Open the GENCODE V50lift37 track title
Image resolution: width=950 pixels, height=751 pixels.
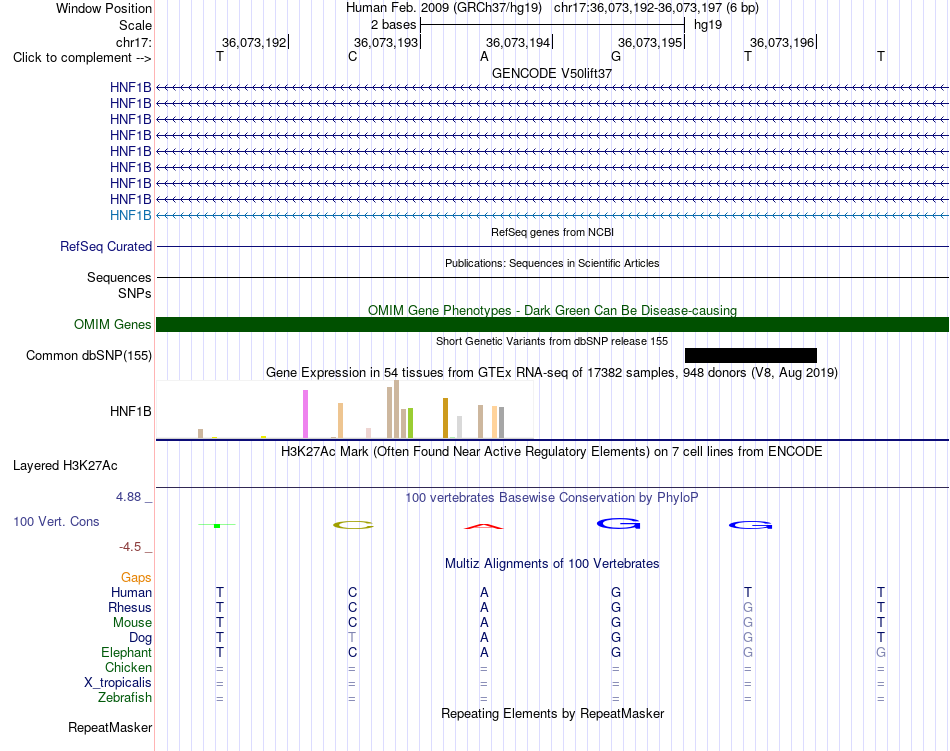tap(552, 73)
